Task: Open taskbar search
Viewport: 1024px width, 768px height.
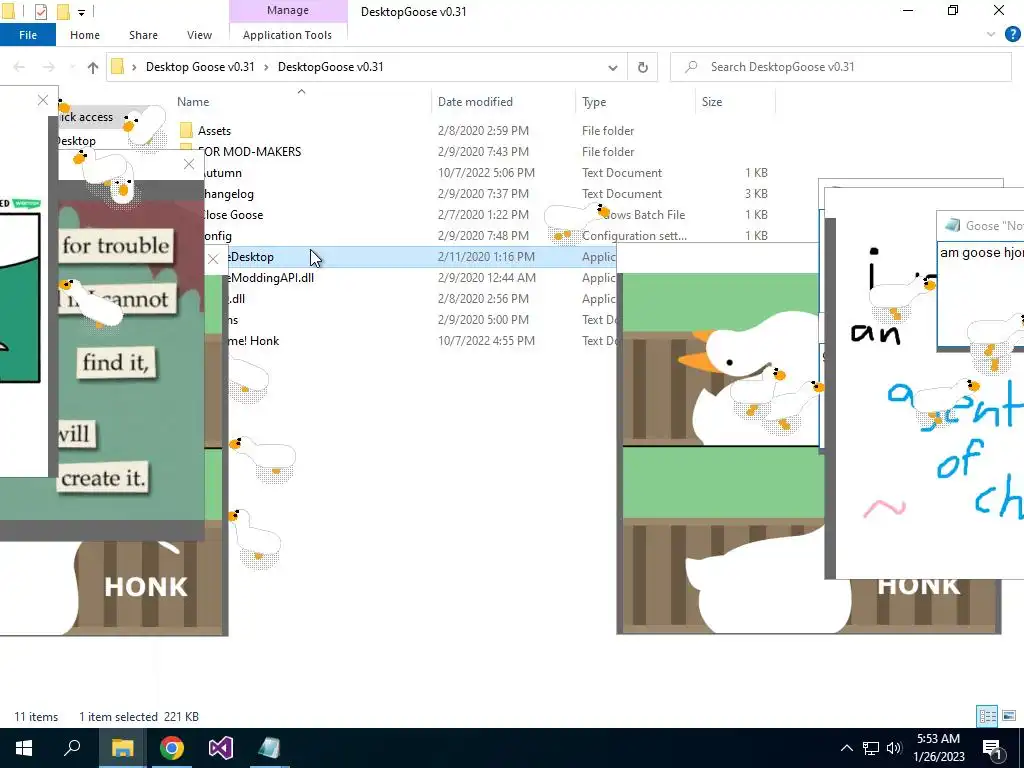Action: [72, 748]
